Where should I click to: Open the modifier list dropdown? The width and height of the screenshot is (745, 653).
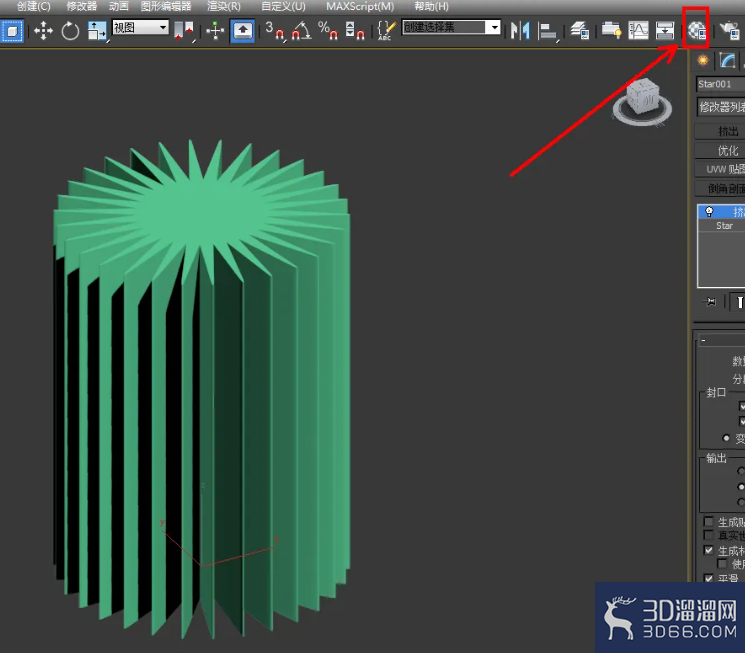point(721,107)
